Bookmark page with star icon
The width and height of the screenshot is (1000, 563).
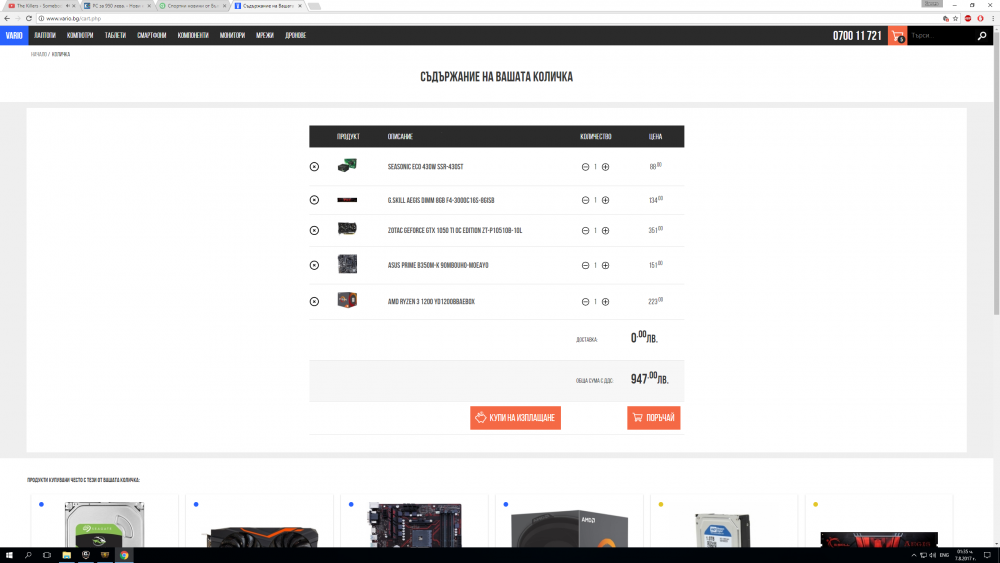[955, 18]
